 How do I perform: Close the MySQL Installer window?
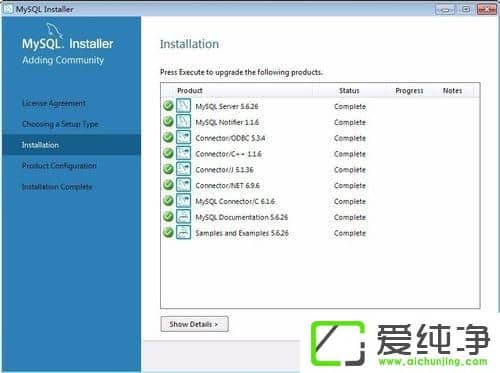[x=487, y=9]
